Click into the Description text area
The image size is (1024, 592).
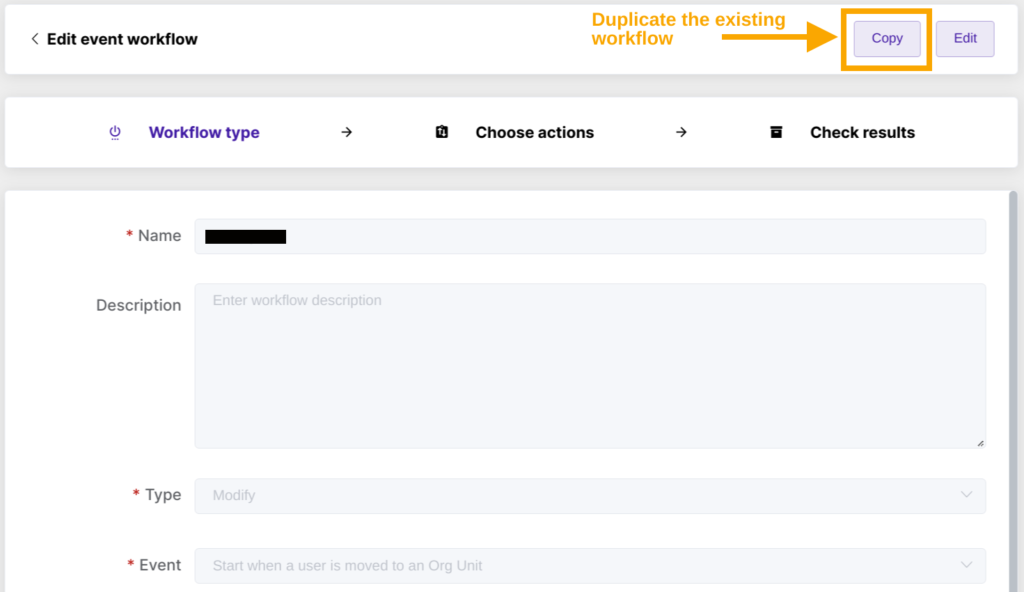coord(590,366)
